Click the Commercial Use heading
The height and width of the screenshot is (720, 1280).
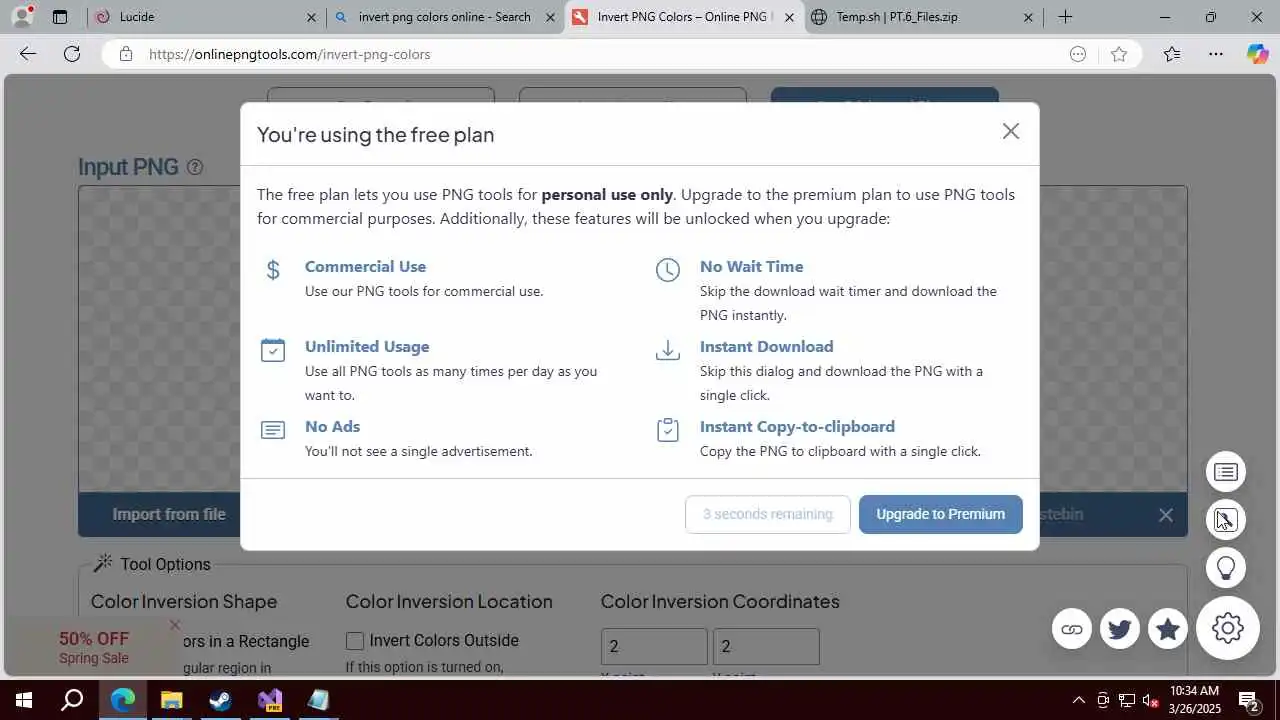[x=365, y=266]
